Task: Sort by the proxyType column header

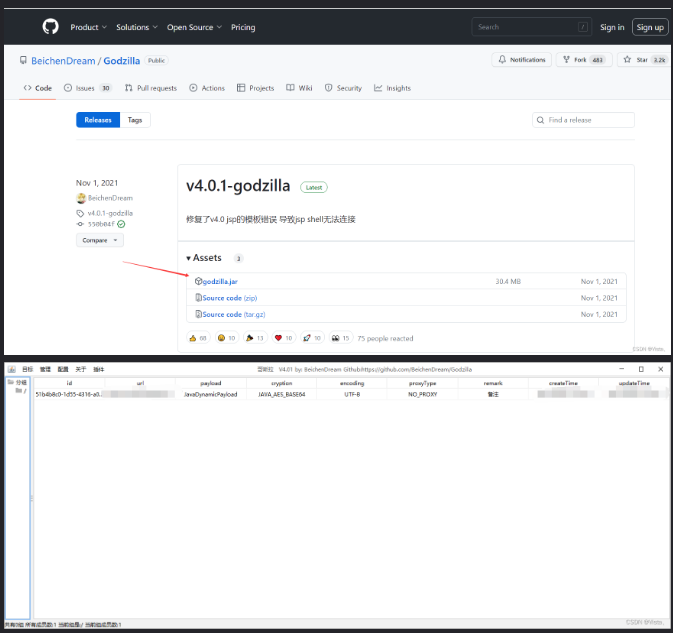Action: (422, 383)
